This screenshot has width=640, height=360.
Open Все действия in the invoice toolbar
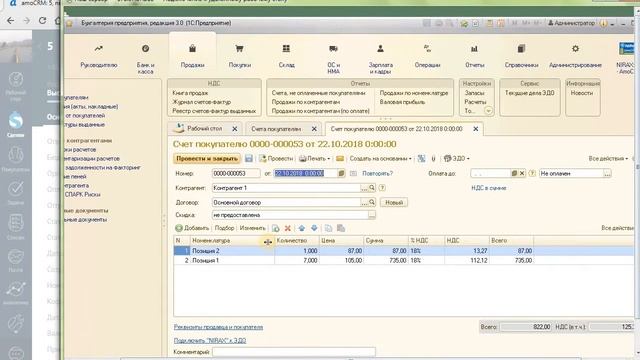click(608, 158)
